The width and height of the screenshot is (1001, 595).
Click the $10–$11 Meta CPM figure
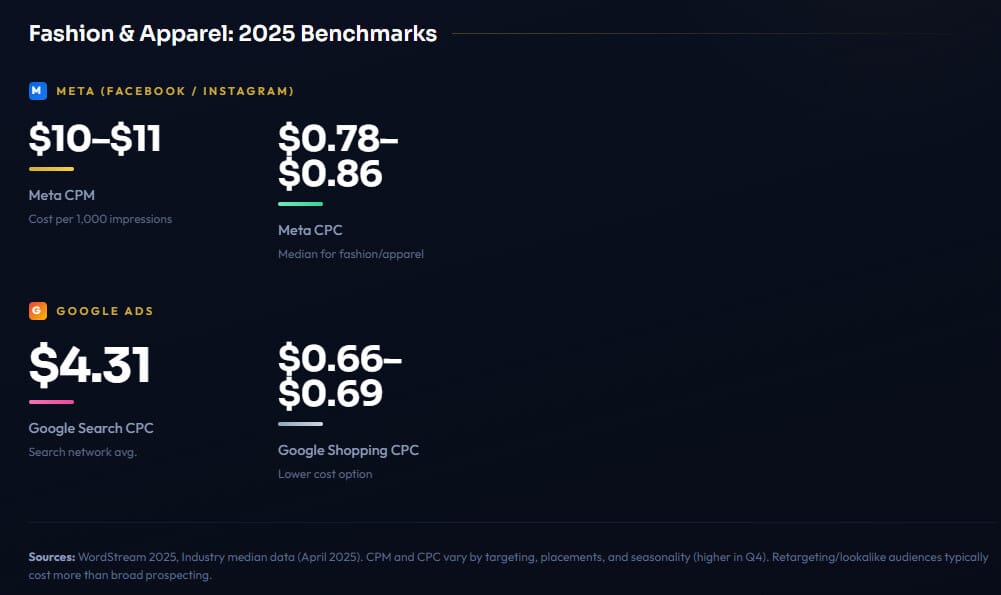coord(94,138)
